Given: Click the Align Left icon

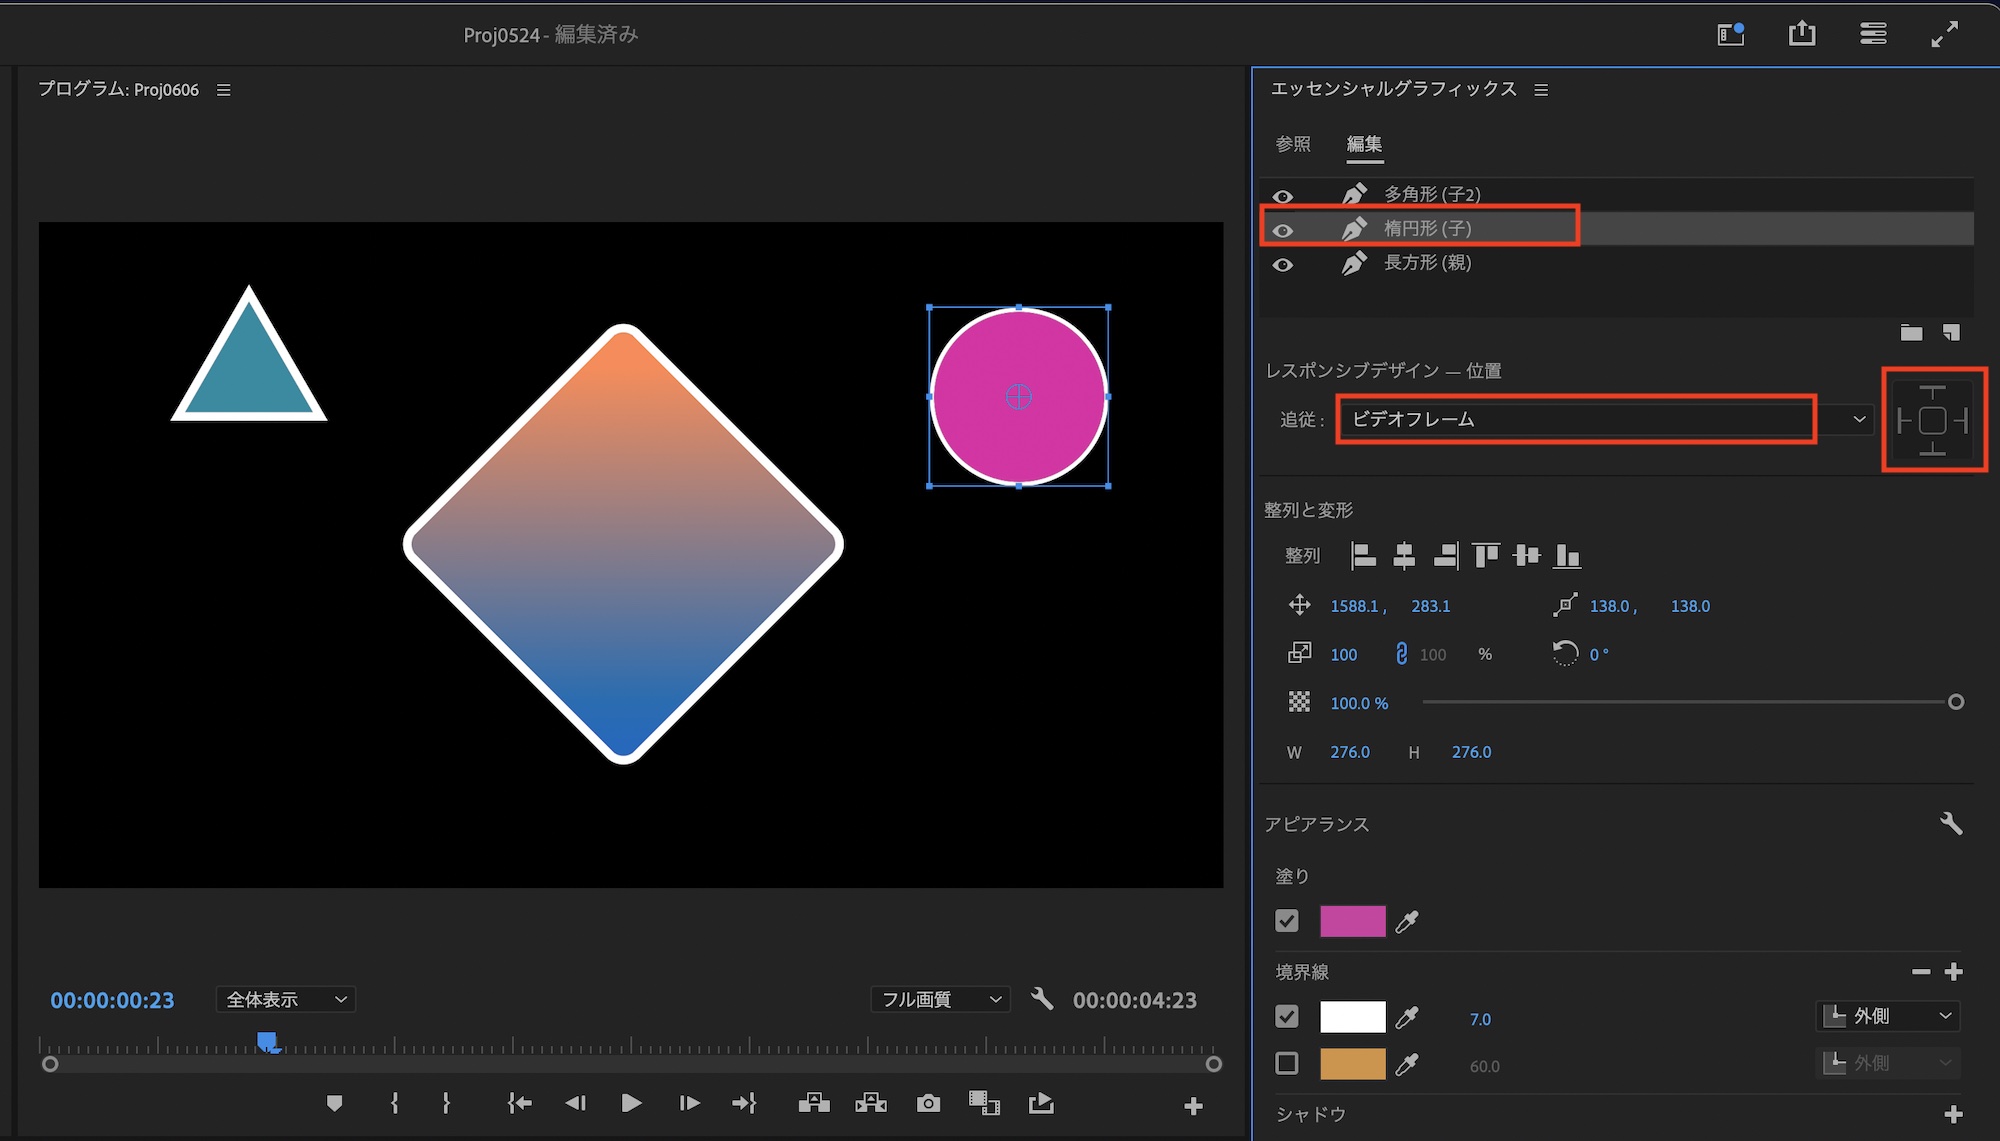Looking at the screenshot, I should pyautogui.click(x=1363, y=555).
